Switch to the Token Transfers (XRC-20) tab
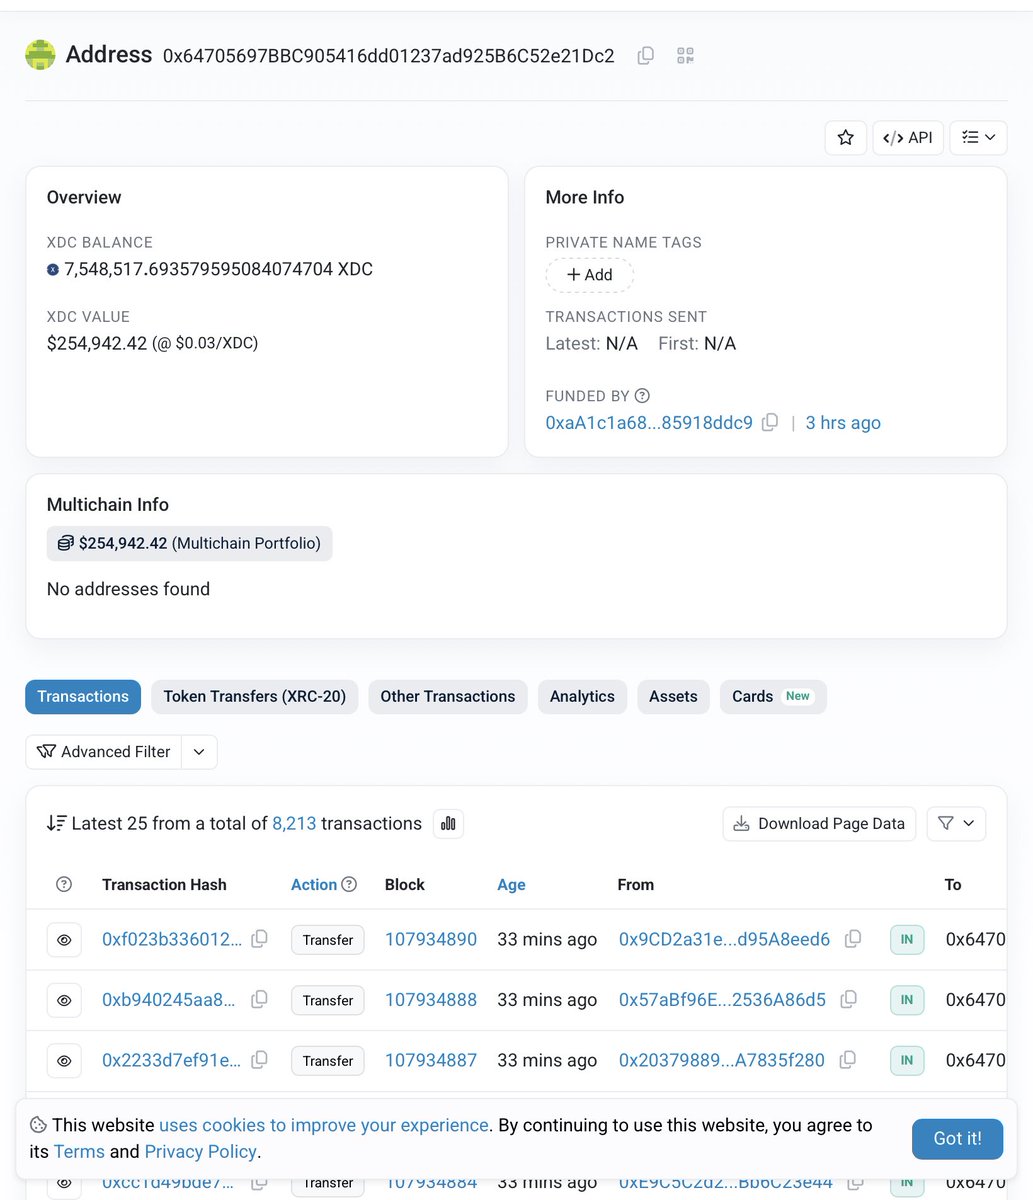Viewport: 1033px width, 1200px height. tap(255, 697)
